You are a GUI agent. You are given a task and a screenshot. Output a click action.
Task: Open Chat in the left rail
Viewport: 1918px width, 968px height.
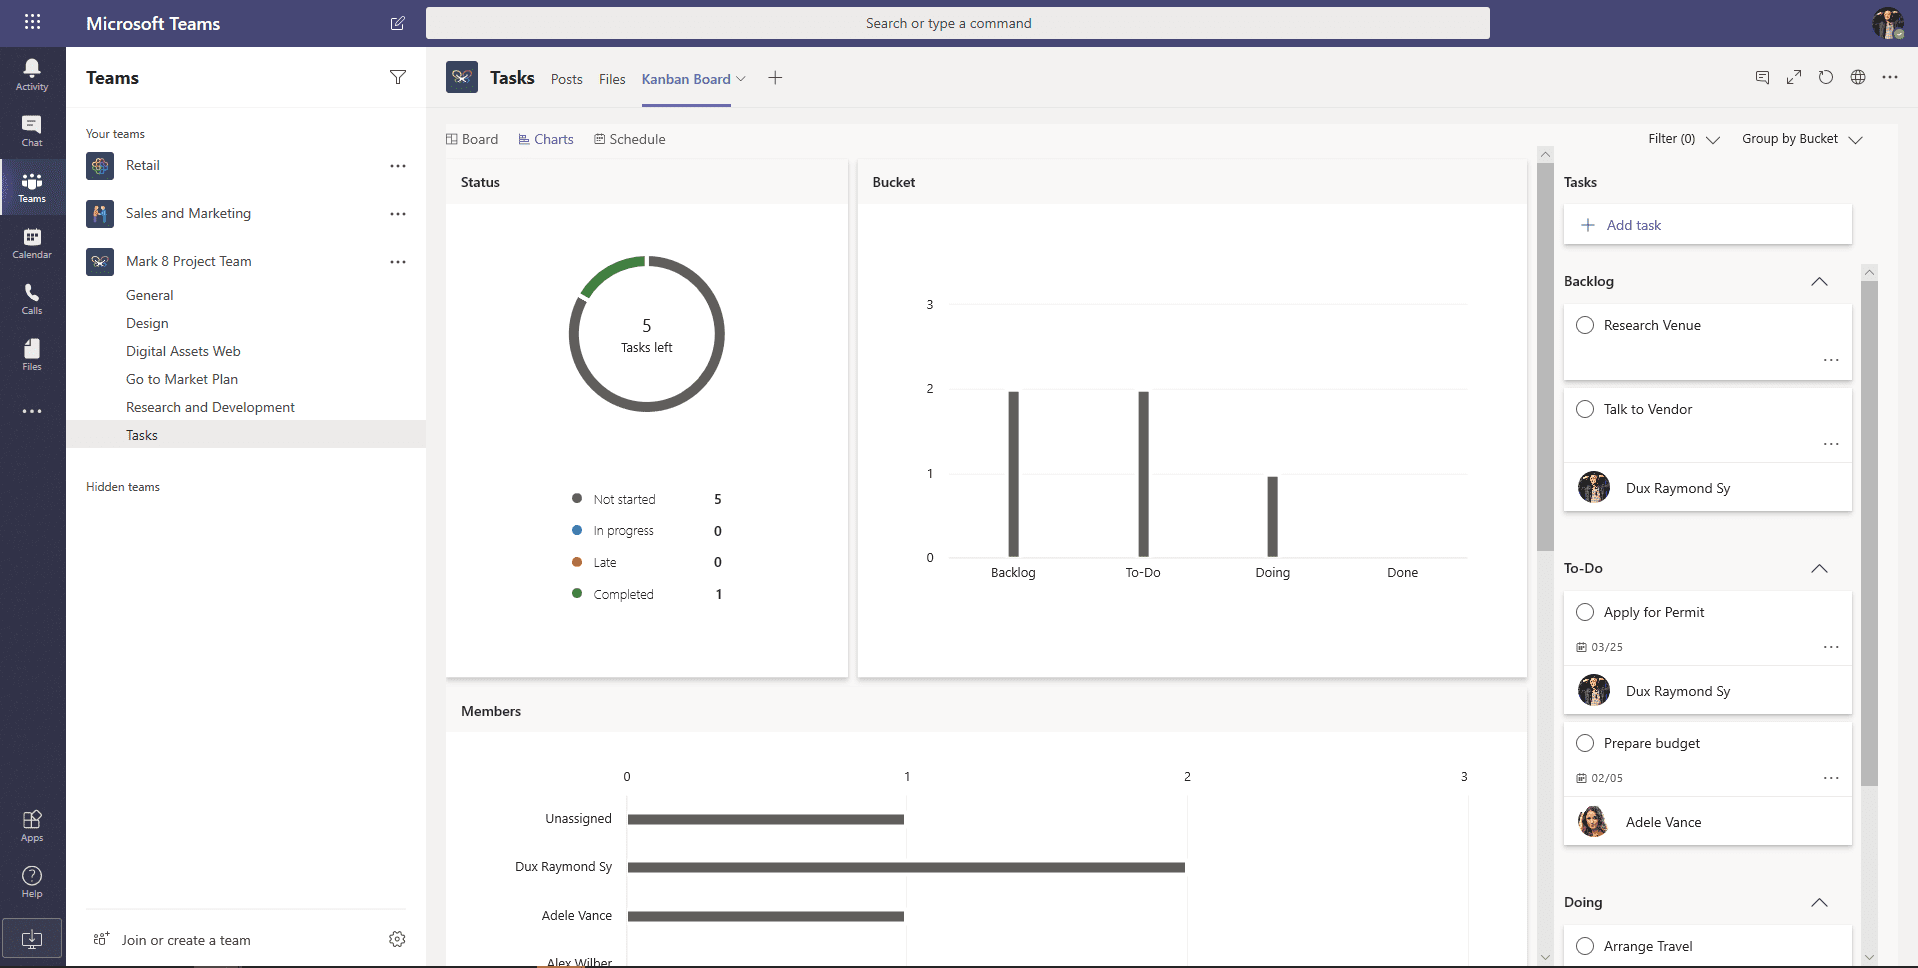tap(32, 131)
